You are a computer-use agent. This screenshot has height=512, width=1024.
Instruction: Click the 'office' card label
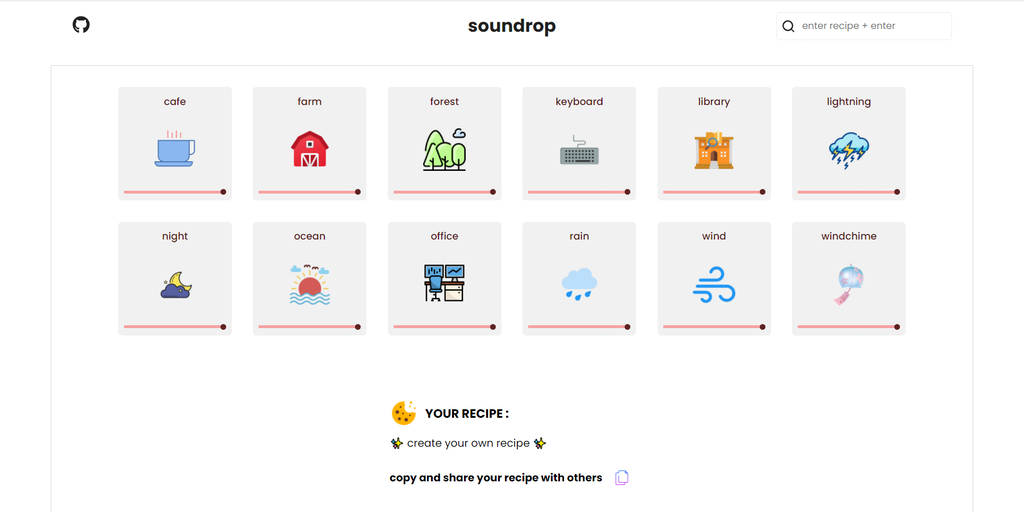point(445,236)
